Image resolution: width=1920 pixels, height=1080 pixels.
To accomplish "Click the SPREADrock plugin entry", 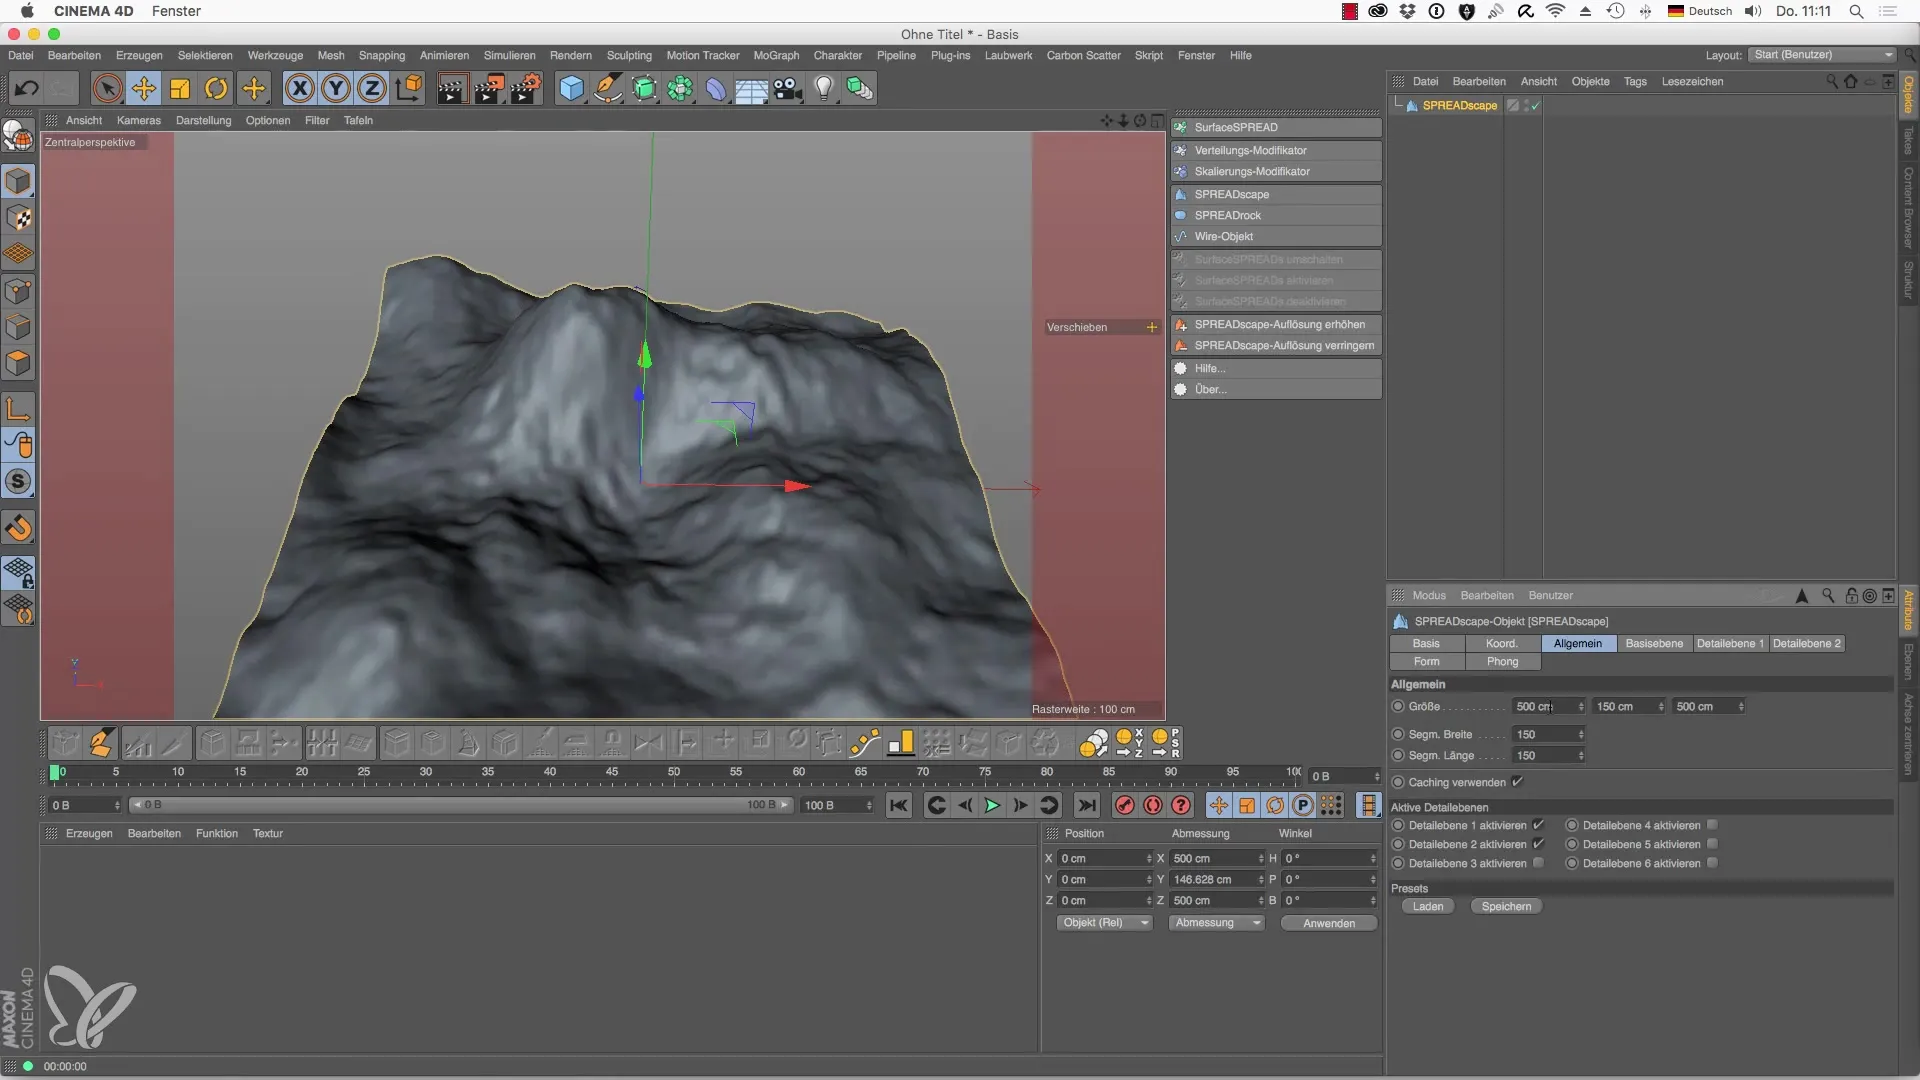I will point(1277,215).
